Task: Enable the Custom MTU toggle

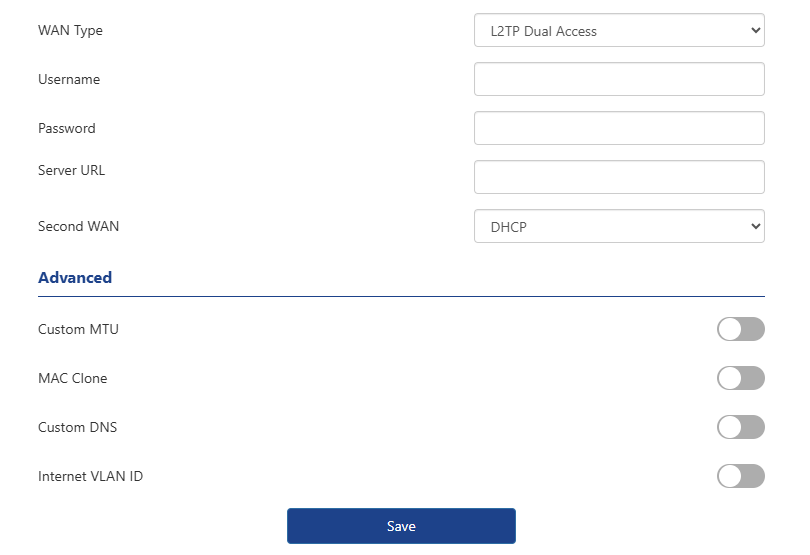Action: tap(740, 329)
